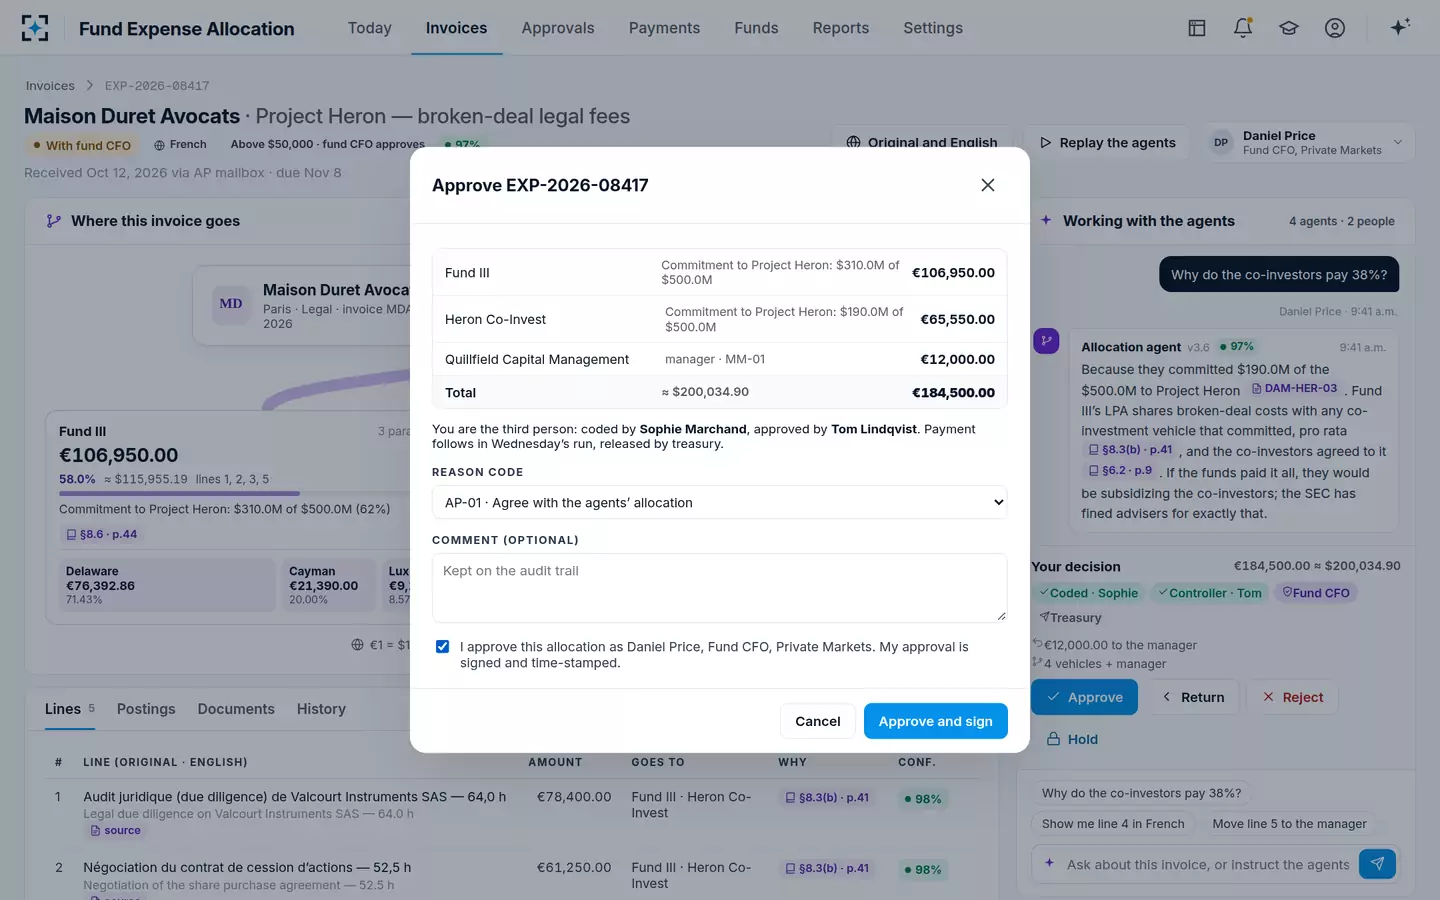Viewport: 1440px width, 900px height.
Task: Open the Approvals tab
Action: pyautogui.click(x=558, y=28)
